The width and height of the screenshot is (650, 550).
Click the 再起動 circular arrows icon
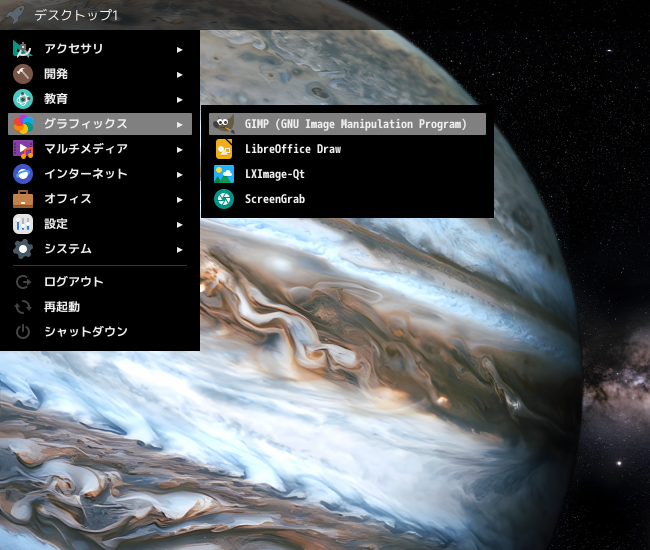23,307
